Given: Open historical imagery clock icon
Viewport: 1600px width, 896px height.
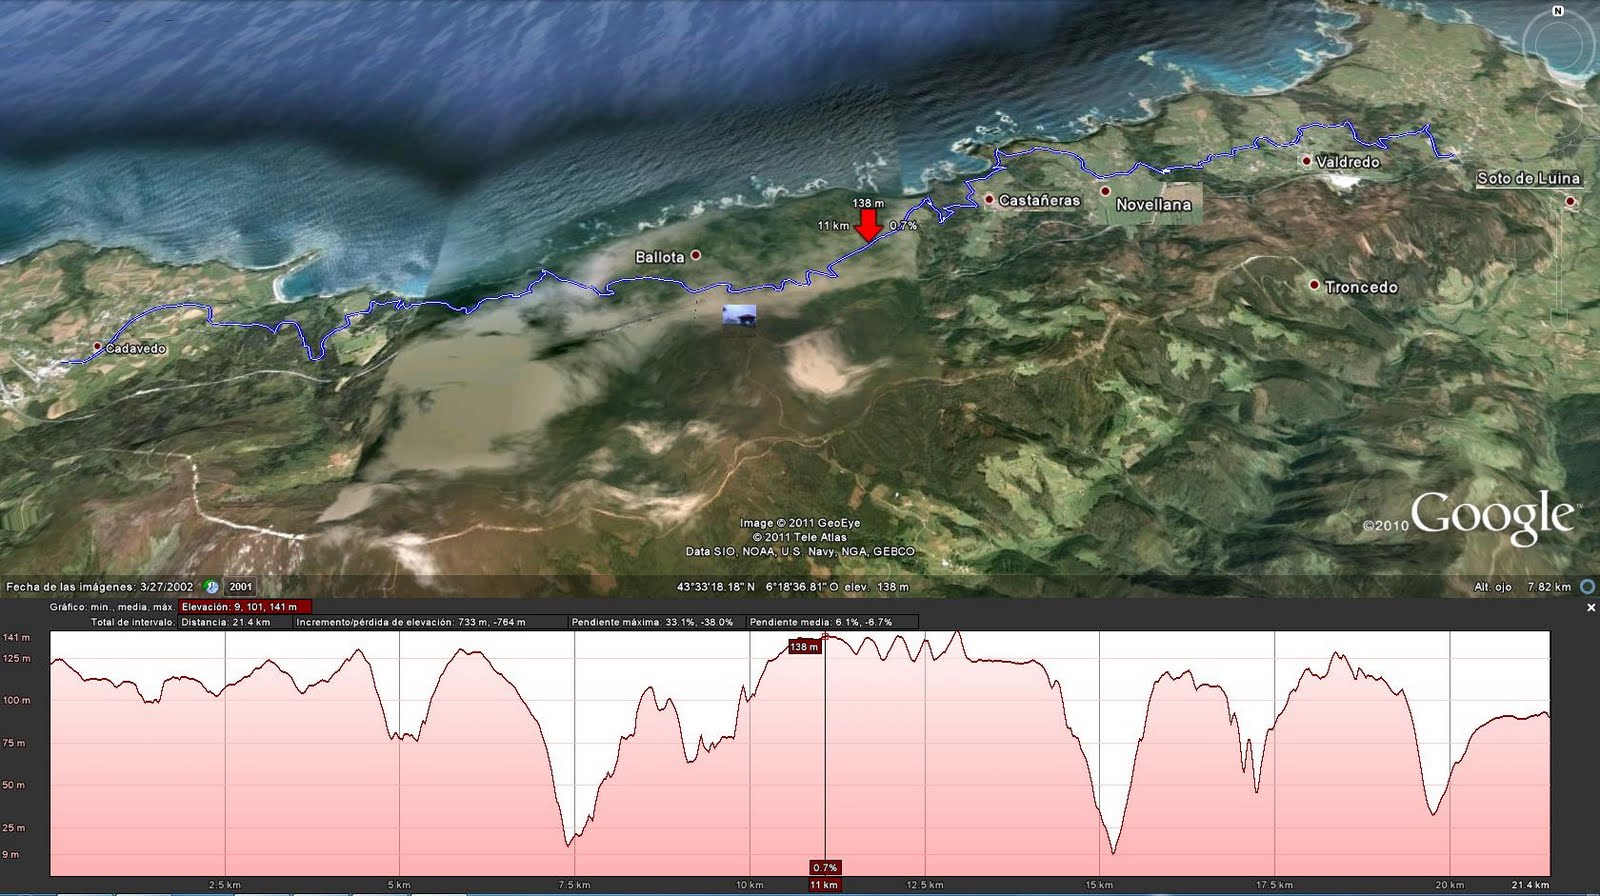Looking at the screenshot, I should (211, 587).
